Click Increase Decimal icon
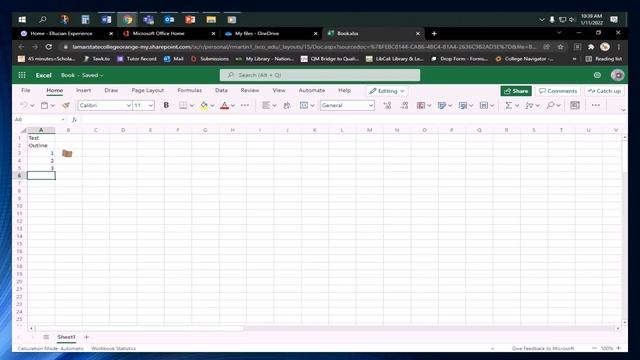 [387, 105]
